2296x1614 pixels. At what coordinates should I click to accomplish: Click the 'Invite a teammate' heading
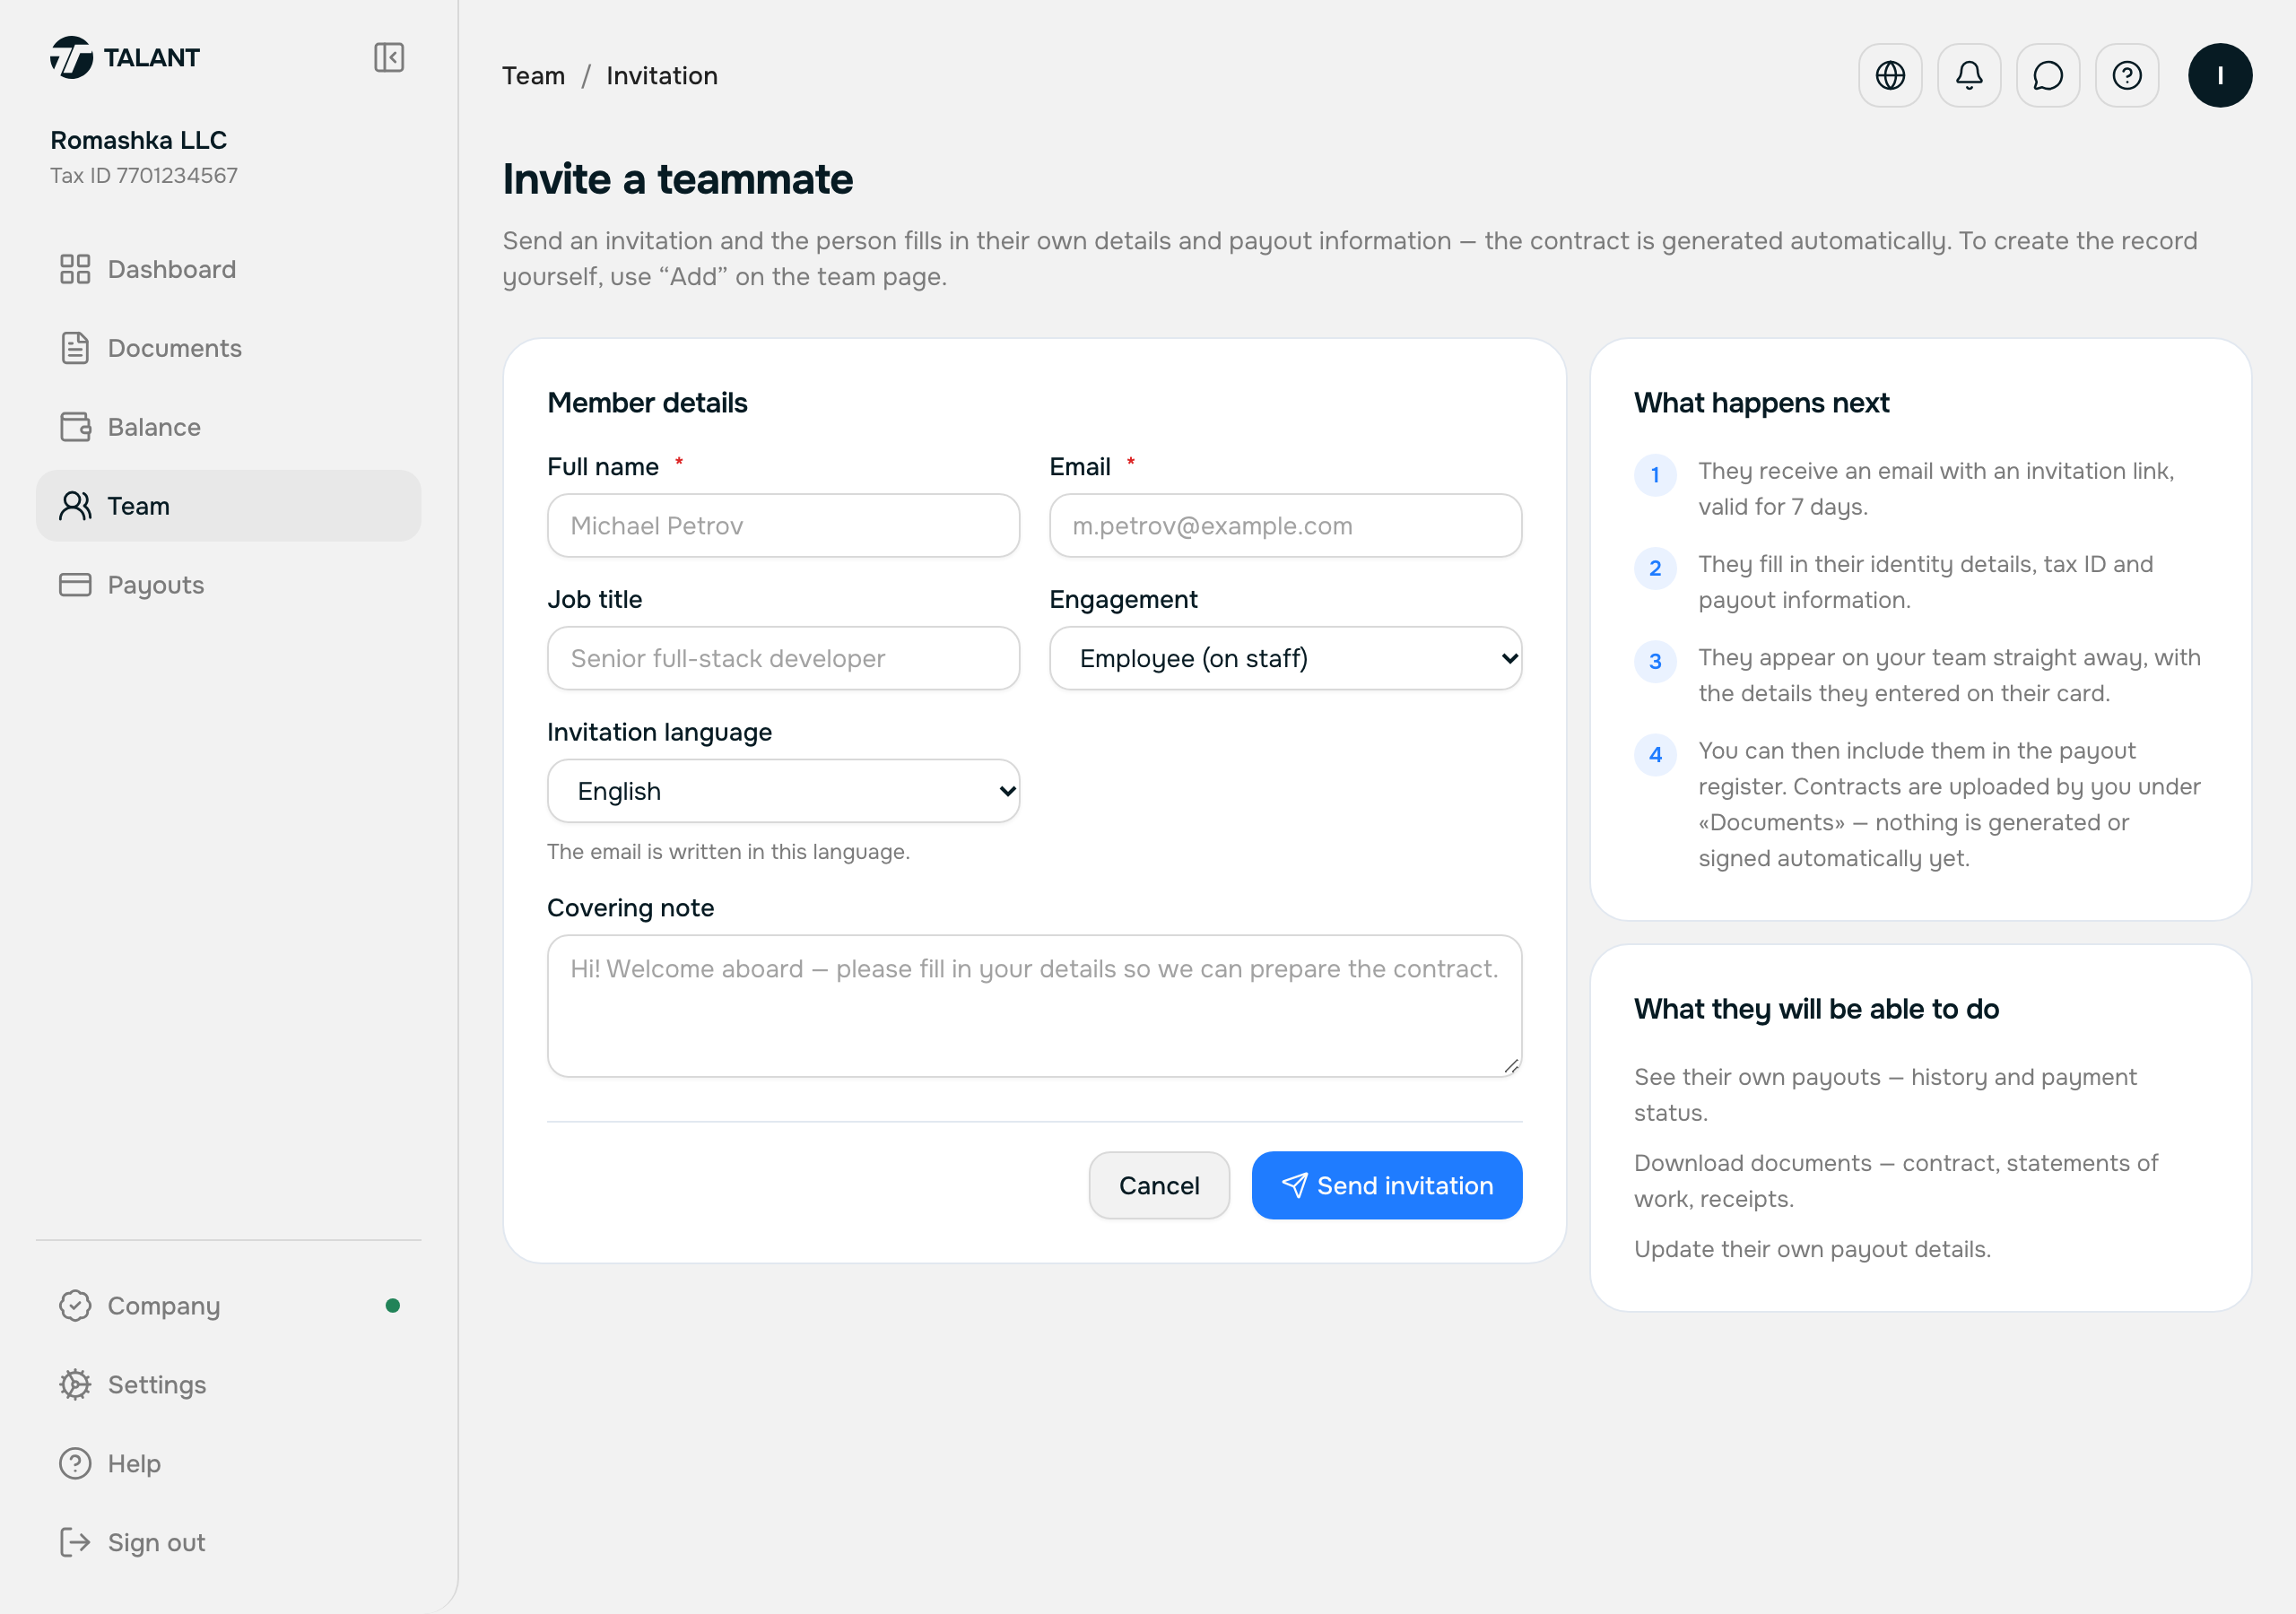[x=678, y=179]
